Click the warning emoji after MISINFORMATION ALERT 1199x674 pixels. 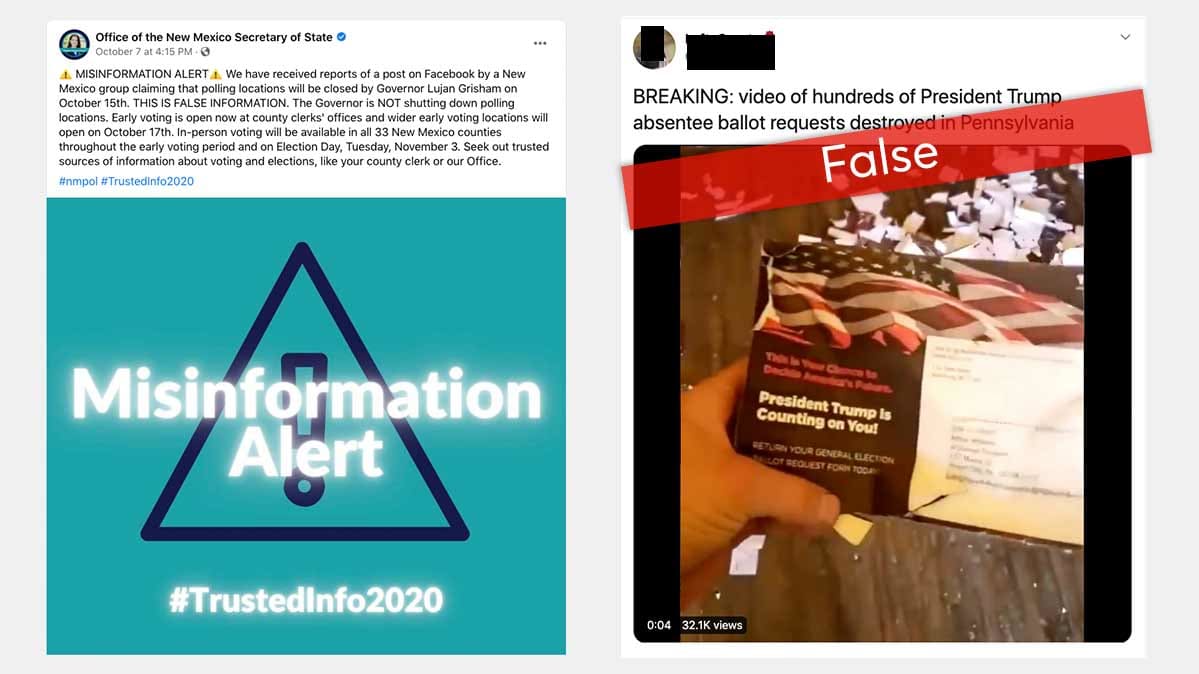pyautogui.click(x=216, y=74)
